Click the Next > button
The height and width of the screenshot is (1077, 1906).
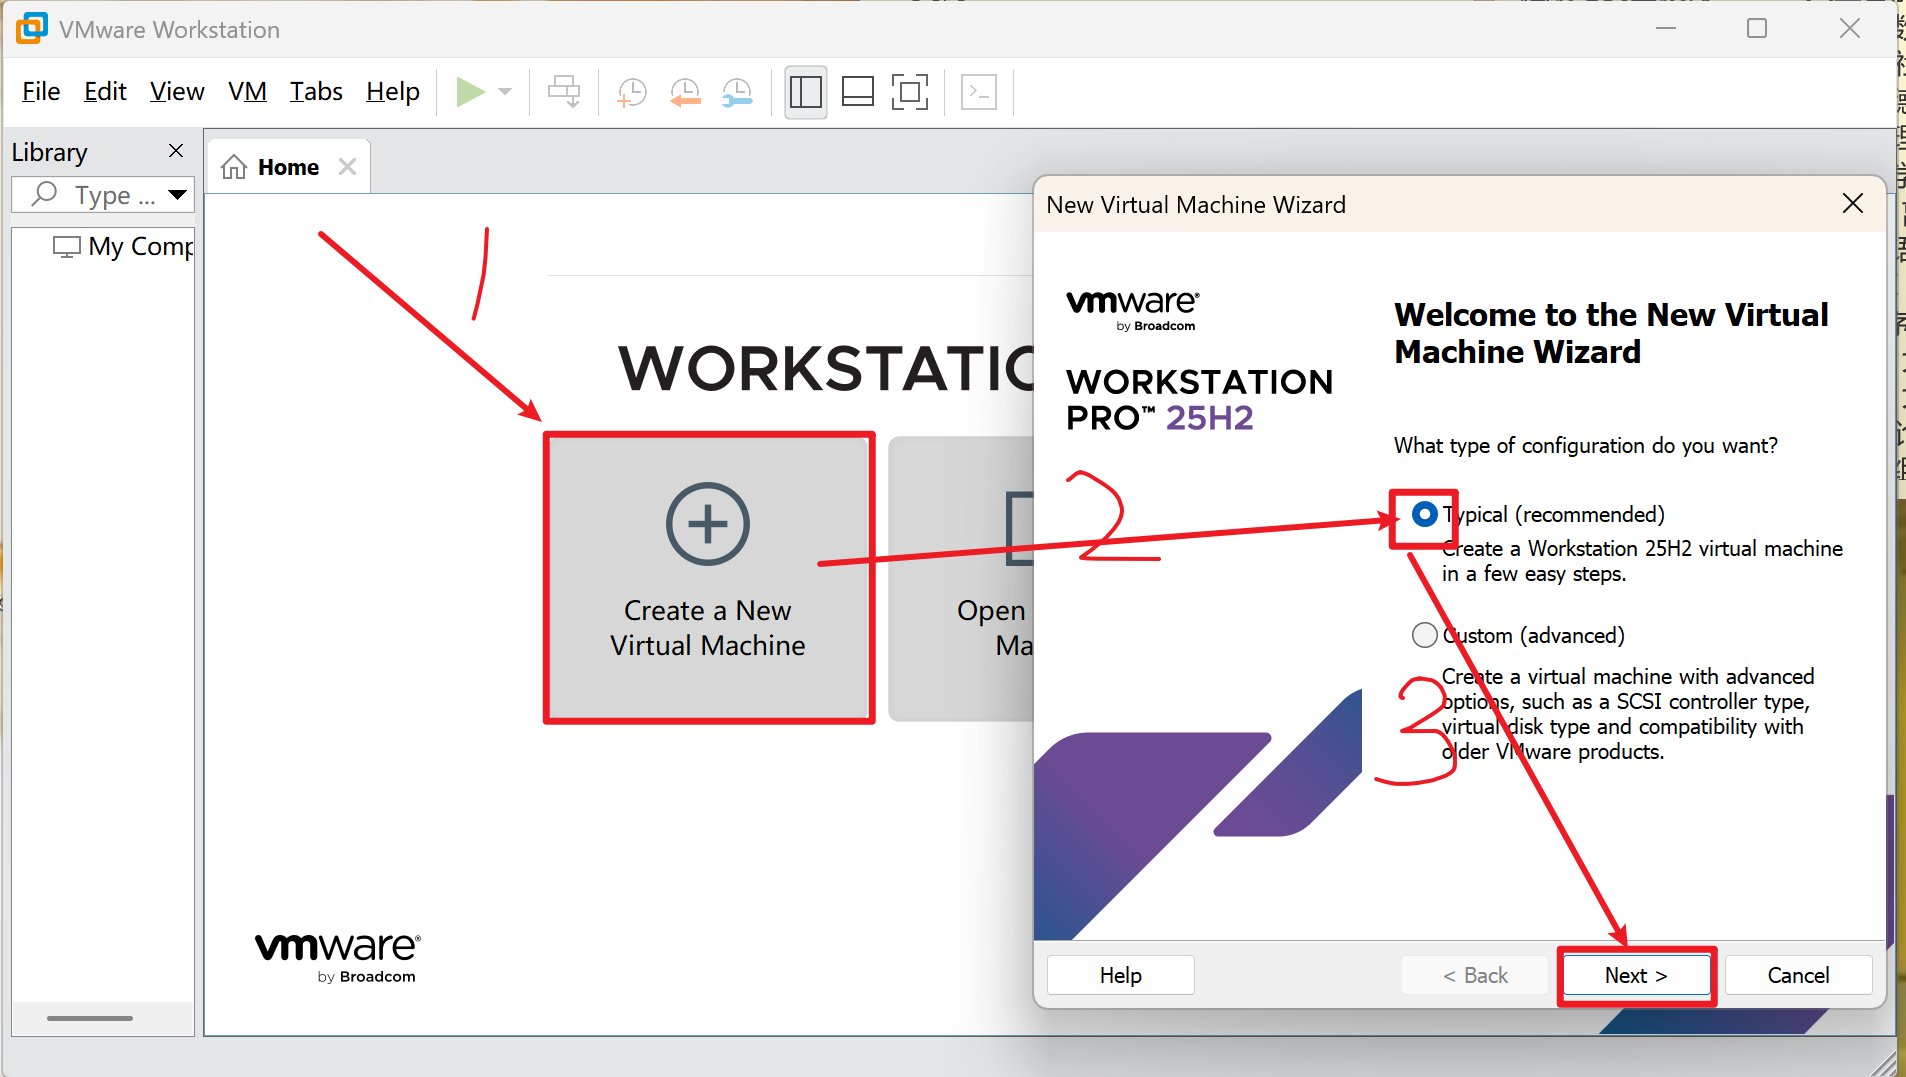tap(1636, 975)
